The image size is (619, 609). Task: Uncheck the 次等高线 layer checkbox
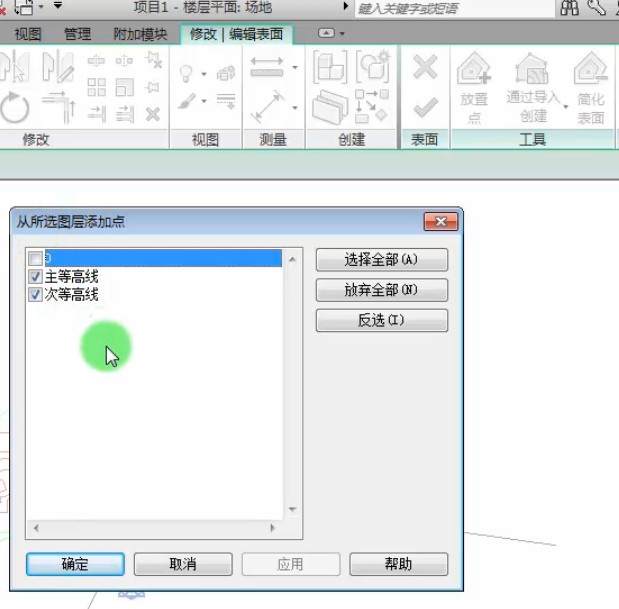pyautogui.click(x=35, y=294)
